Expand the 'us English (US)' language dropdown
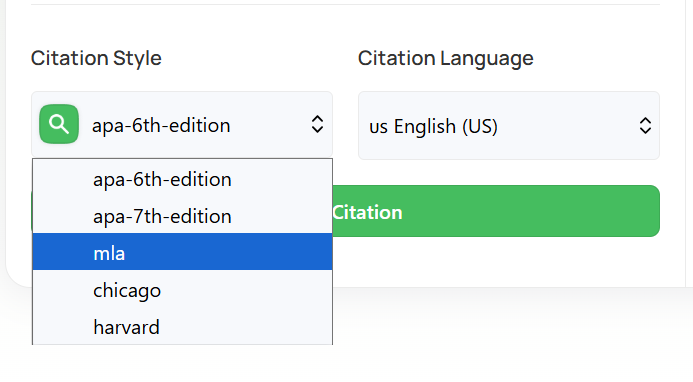The image size is (693, 382). point(509,126)
